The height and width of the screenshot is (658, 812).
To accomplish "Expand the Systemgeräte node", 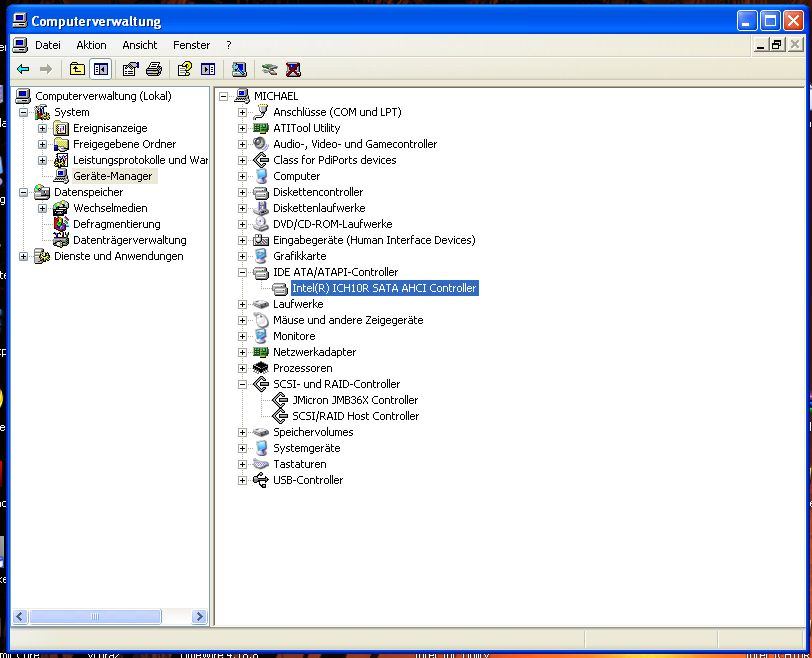I will click(242, 448).
